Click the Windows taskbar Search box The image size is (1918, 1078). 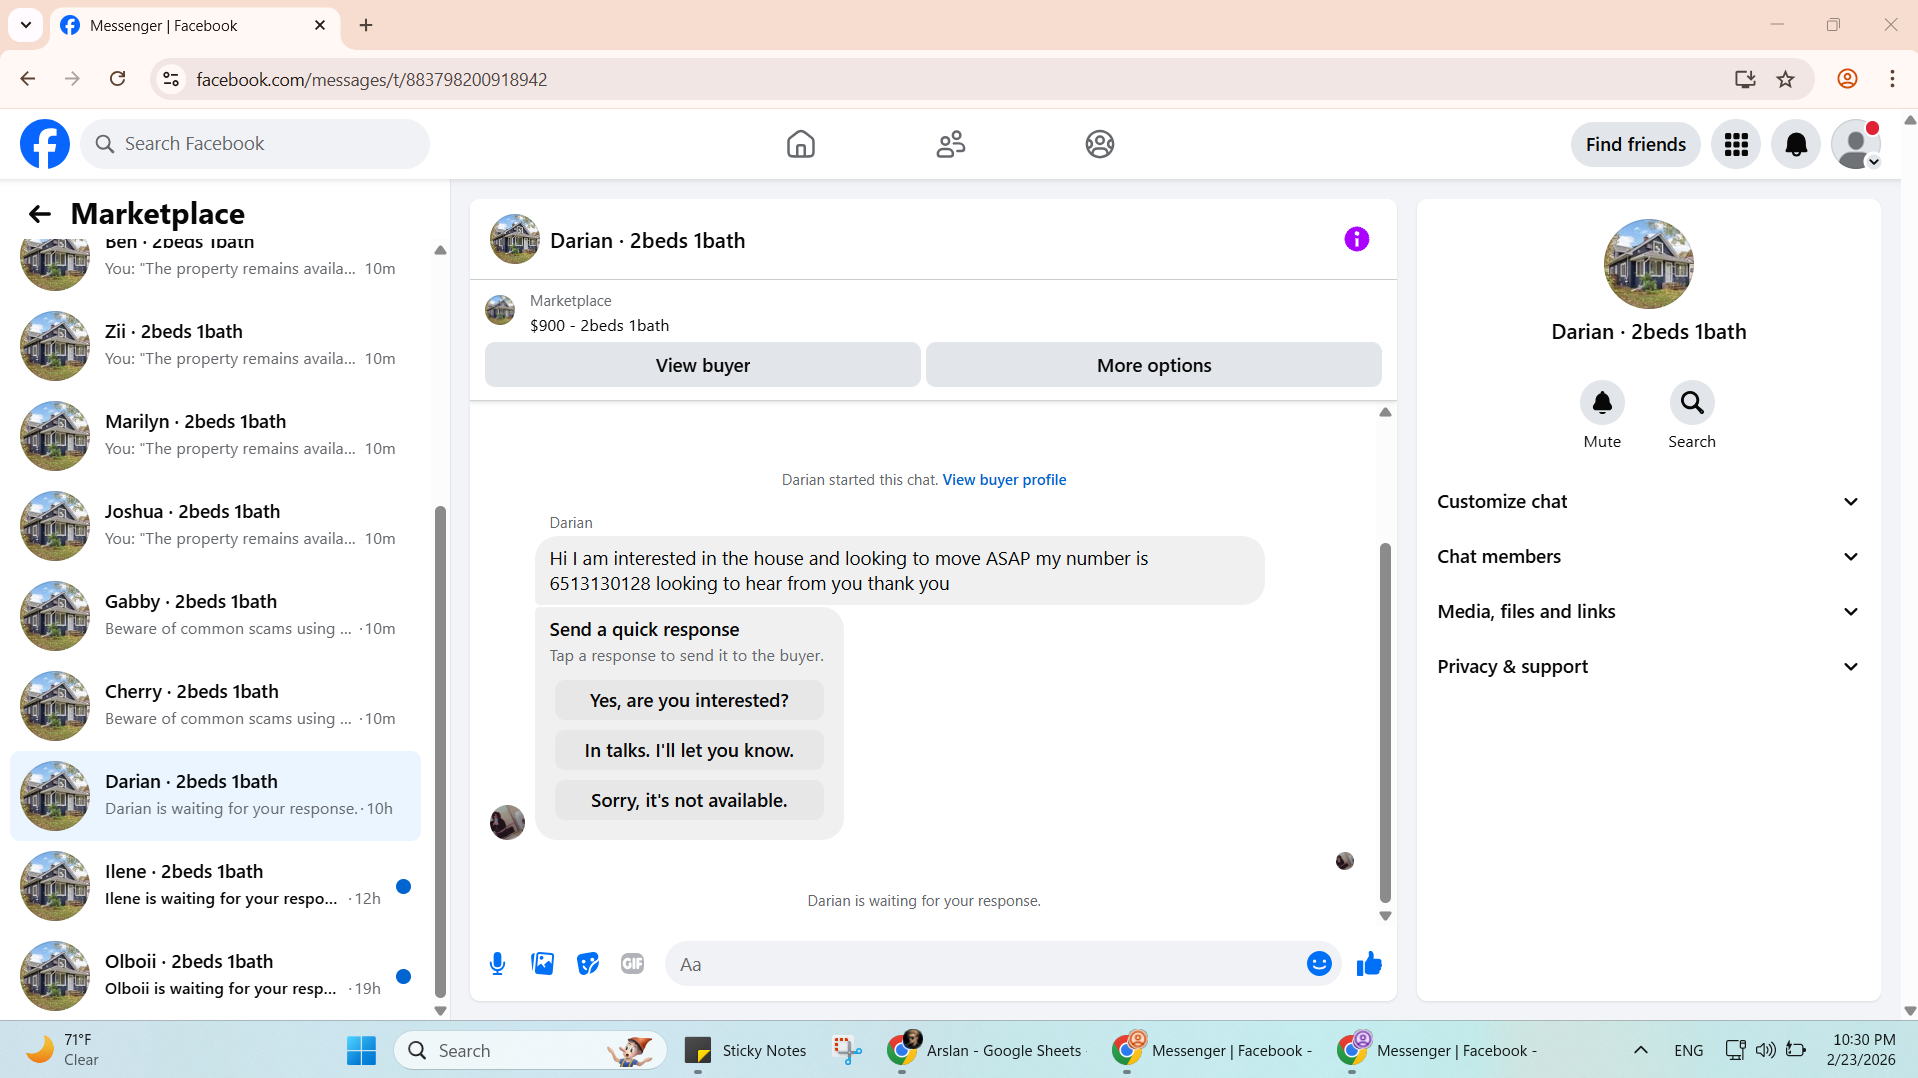530,1051
